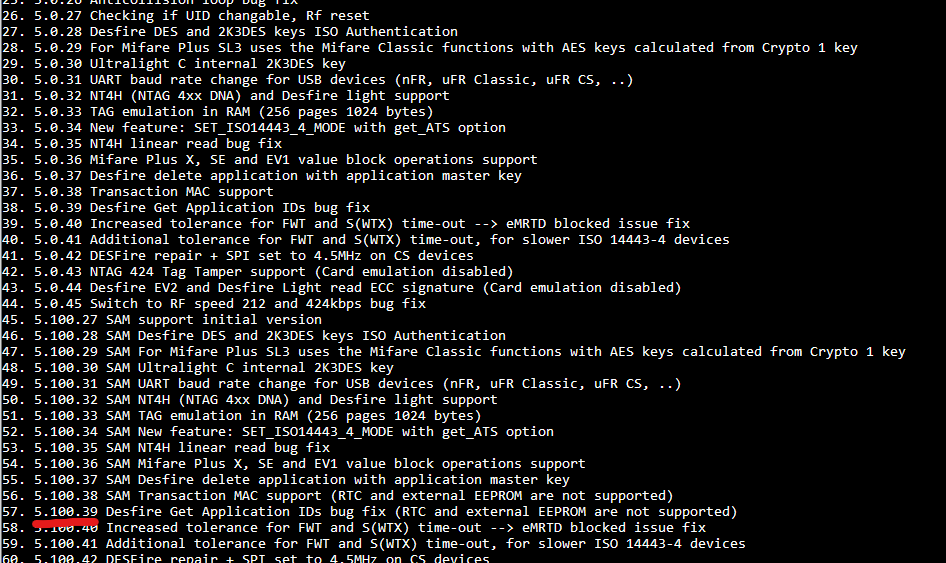Click 5.0.42 DESFire repair SPI line
Screen dimensions: 946x563
coord(238,255)
